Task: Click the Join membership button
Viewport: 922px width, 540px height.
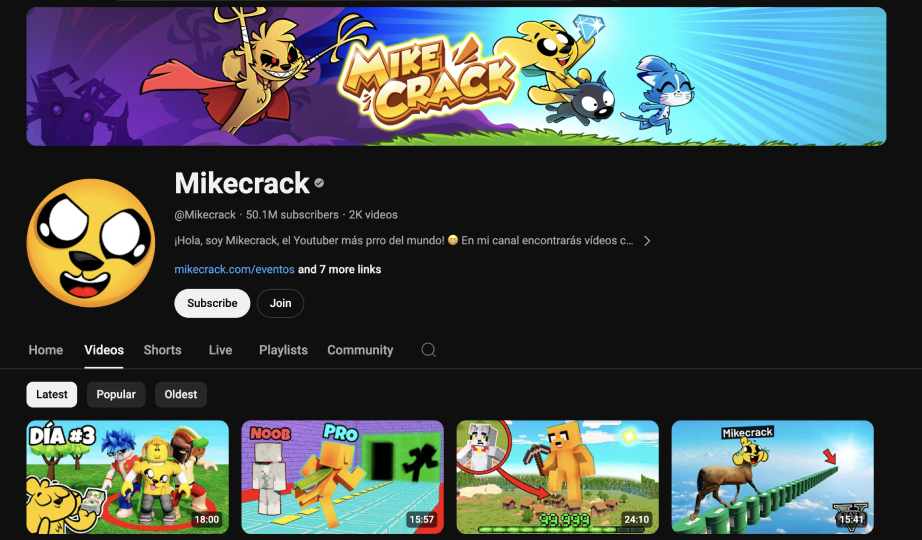Action: click(x=280, y=303)
